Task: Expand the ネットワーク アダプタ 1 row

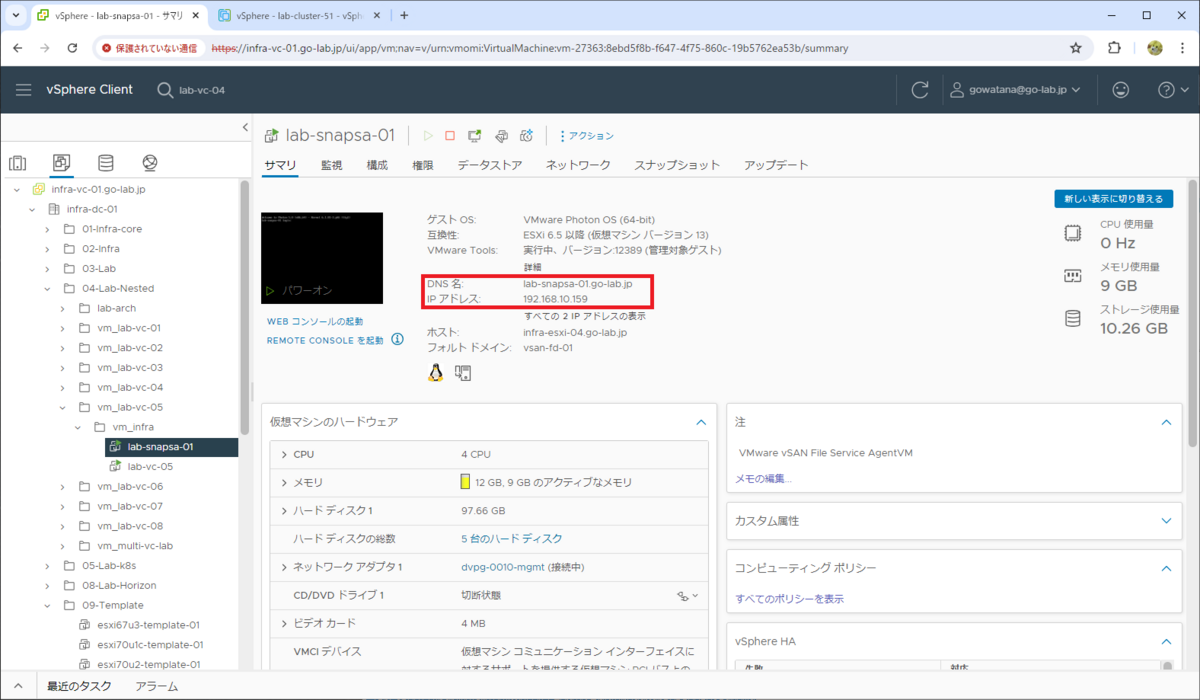Action: (284, 567)
